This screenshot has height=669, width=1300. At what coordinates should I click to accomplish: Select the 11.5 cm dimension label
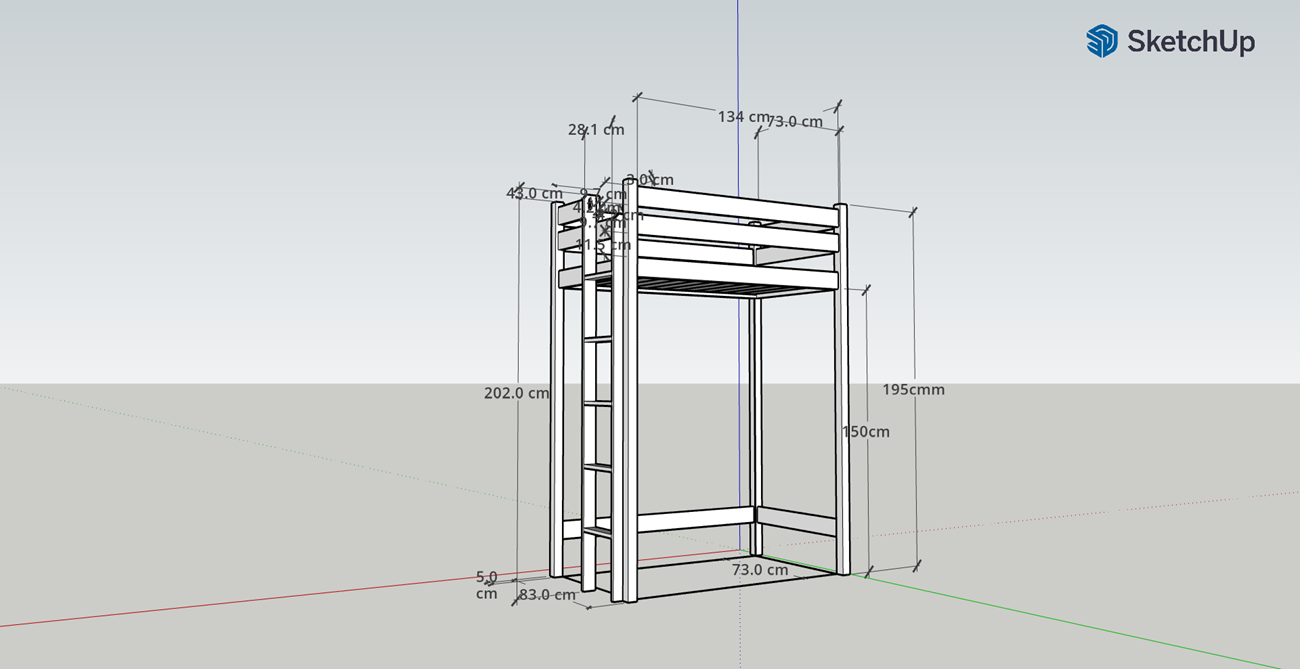[x=603, y=244]
